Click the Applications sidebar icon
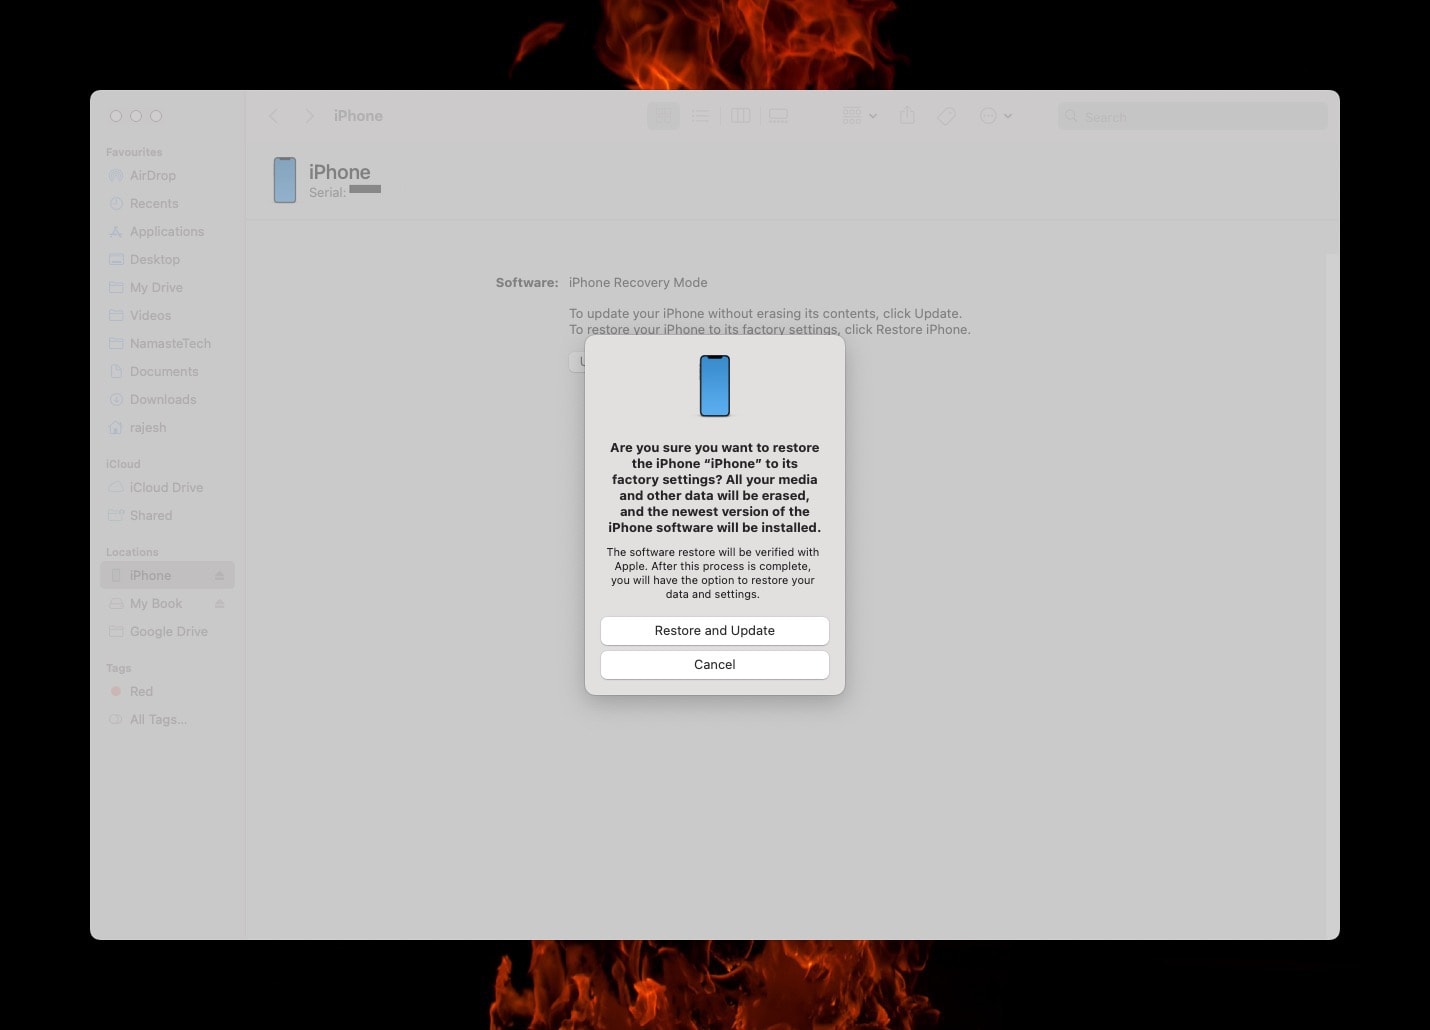1430x1030 pixels. point(116,231)
